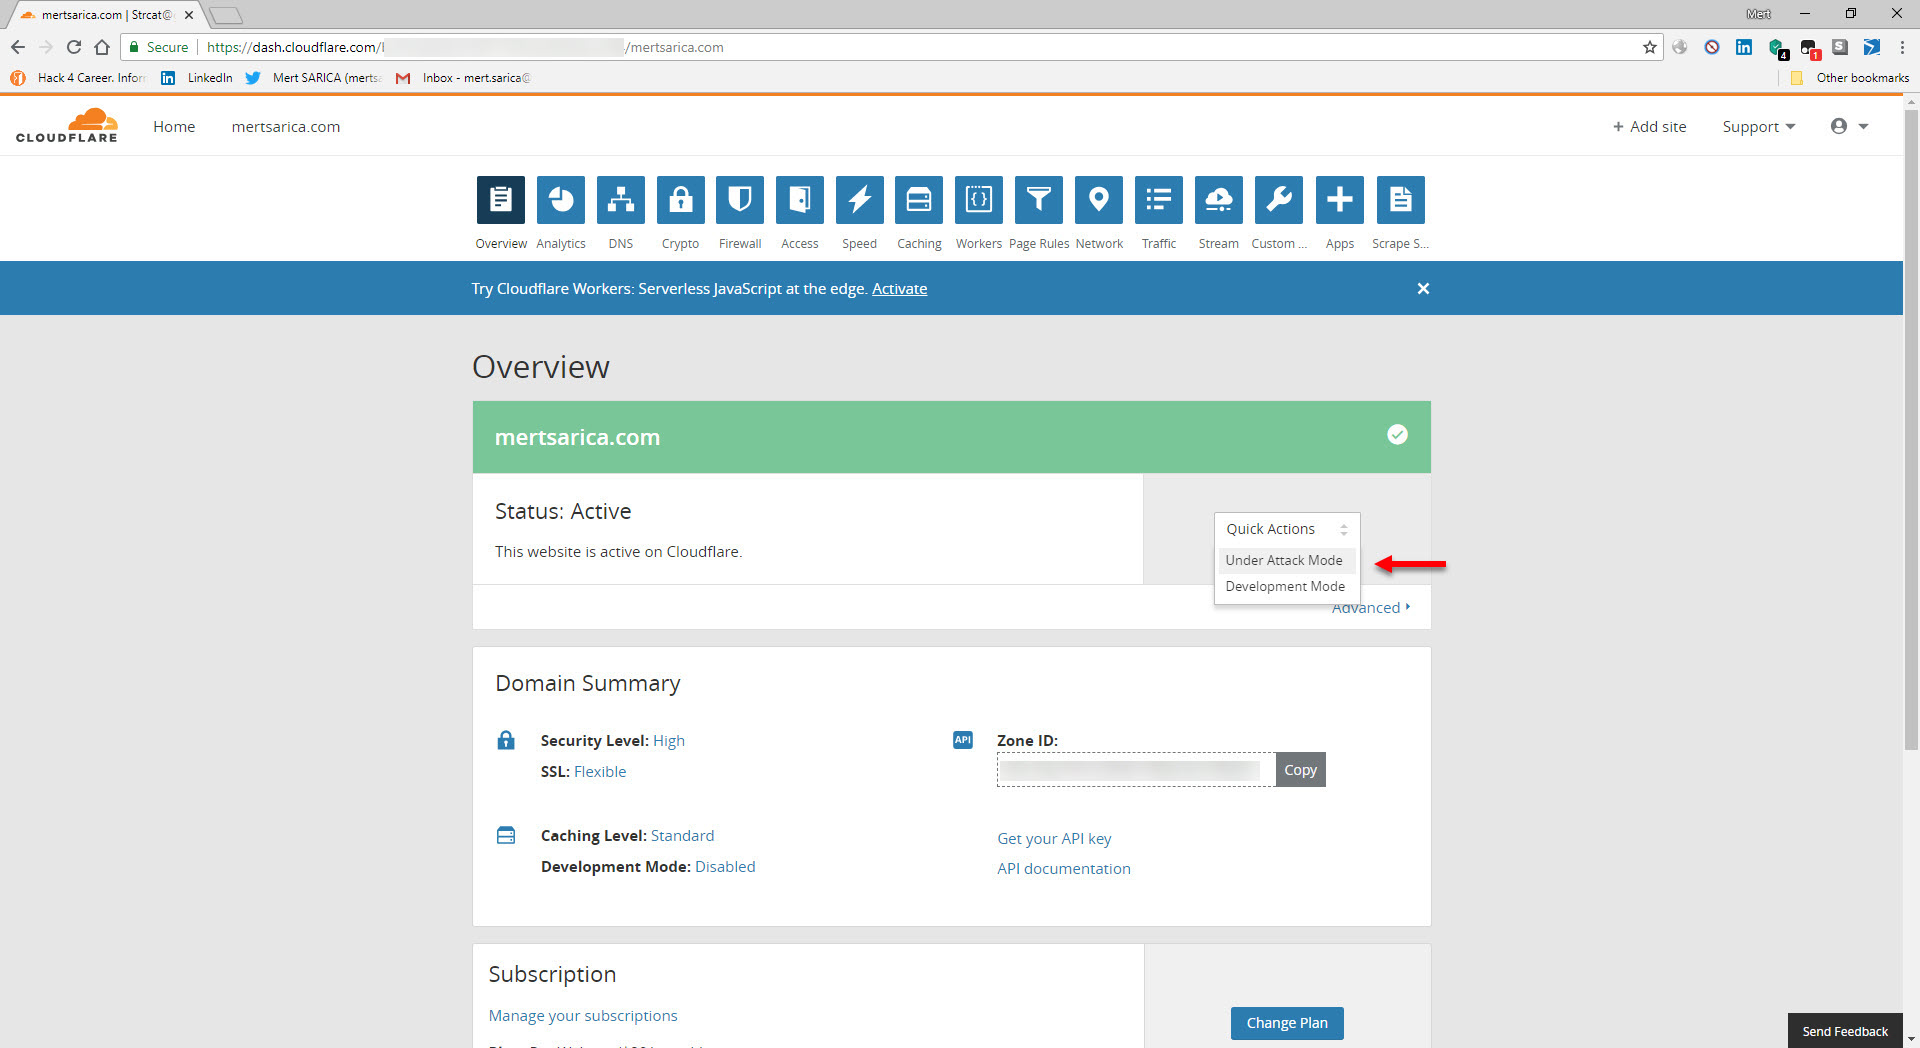Bookmark this page with the star icon
The image size is (1920, 1048).
pos(1649,47)
